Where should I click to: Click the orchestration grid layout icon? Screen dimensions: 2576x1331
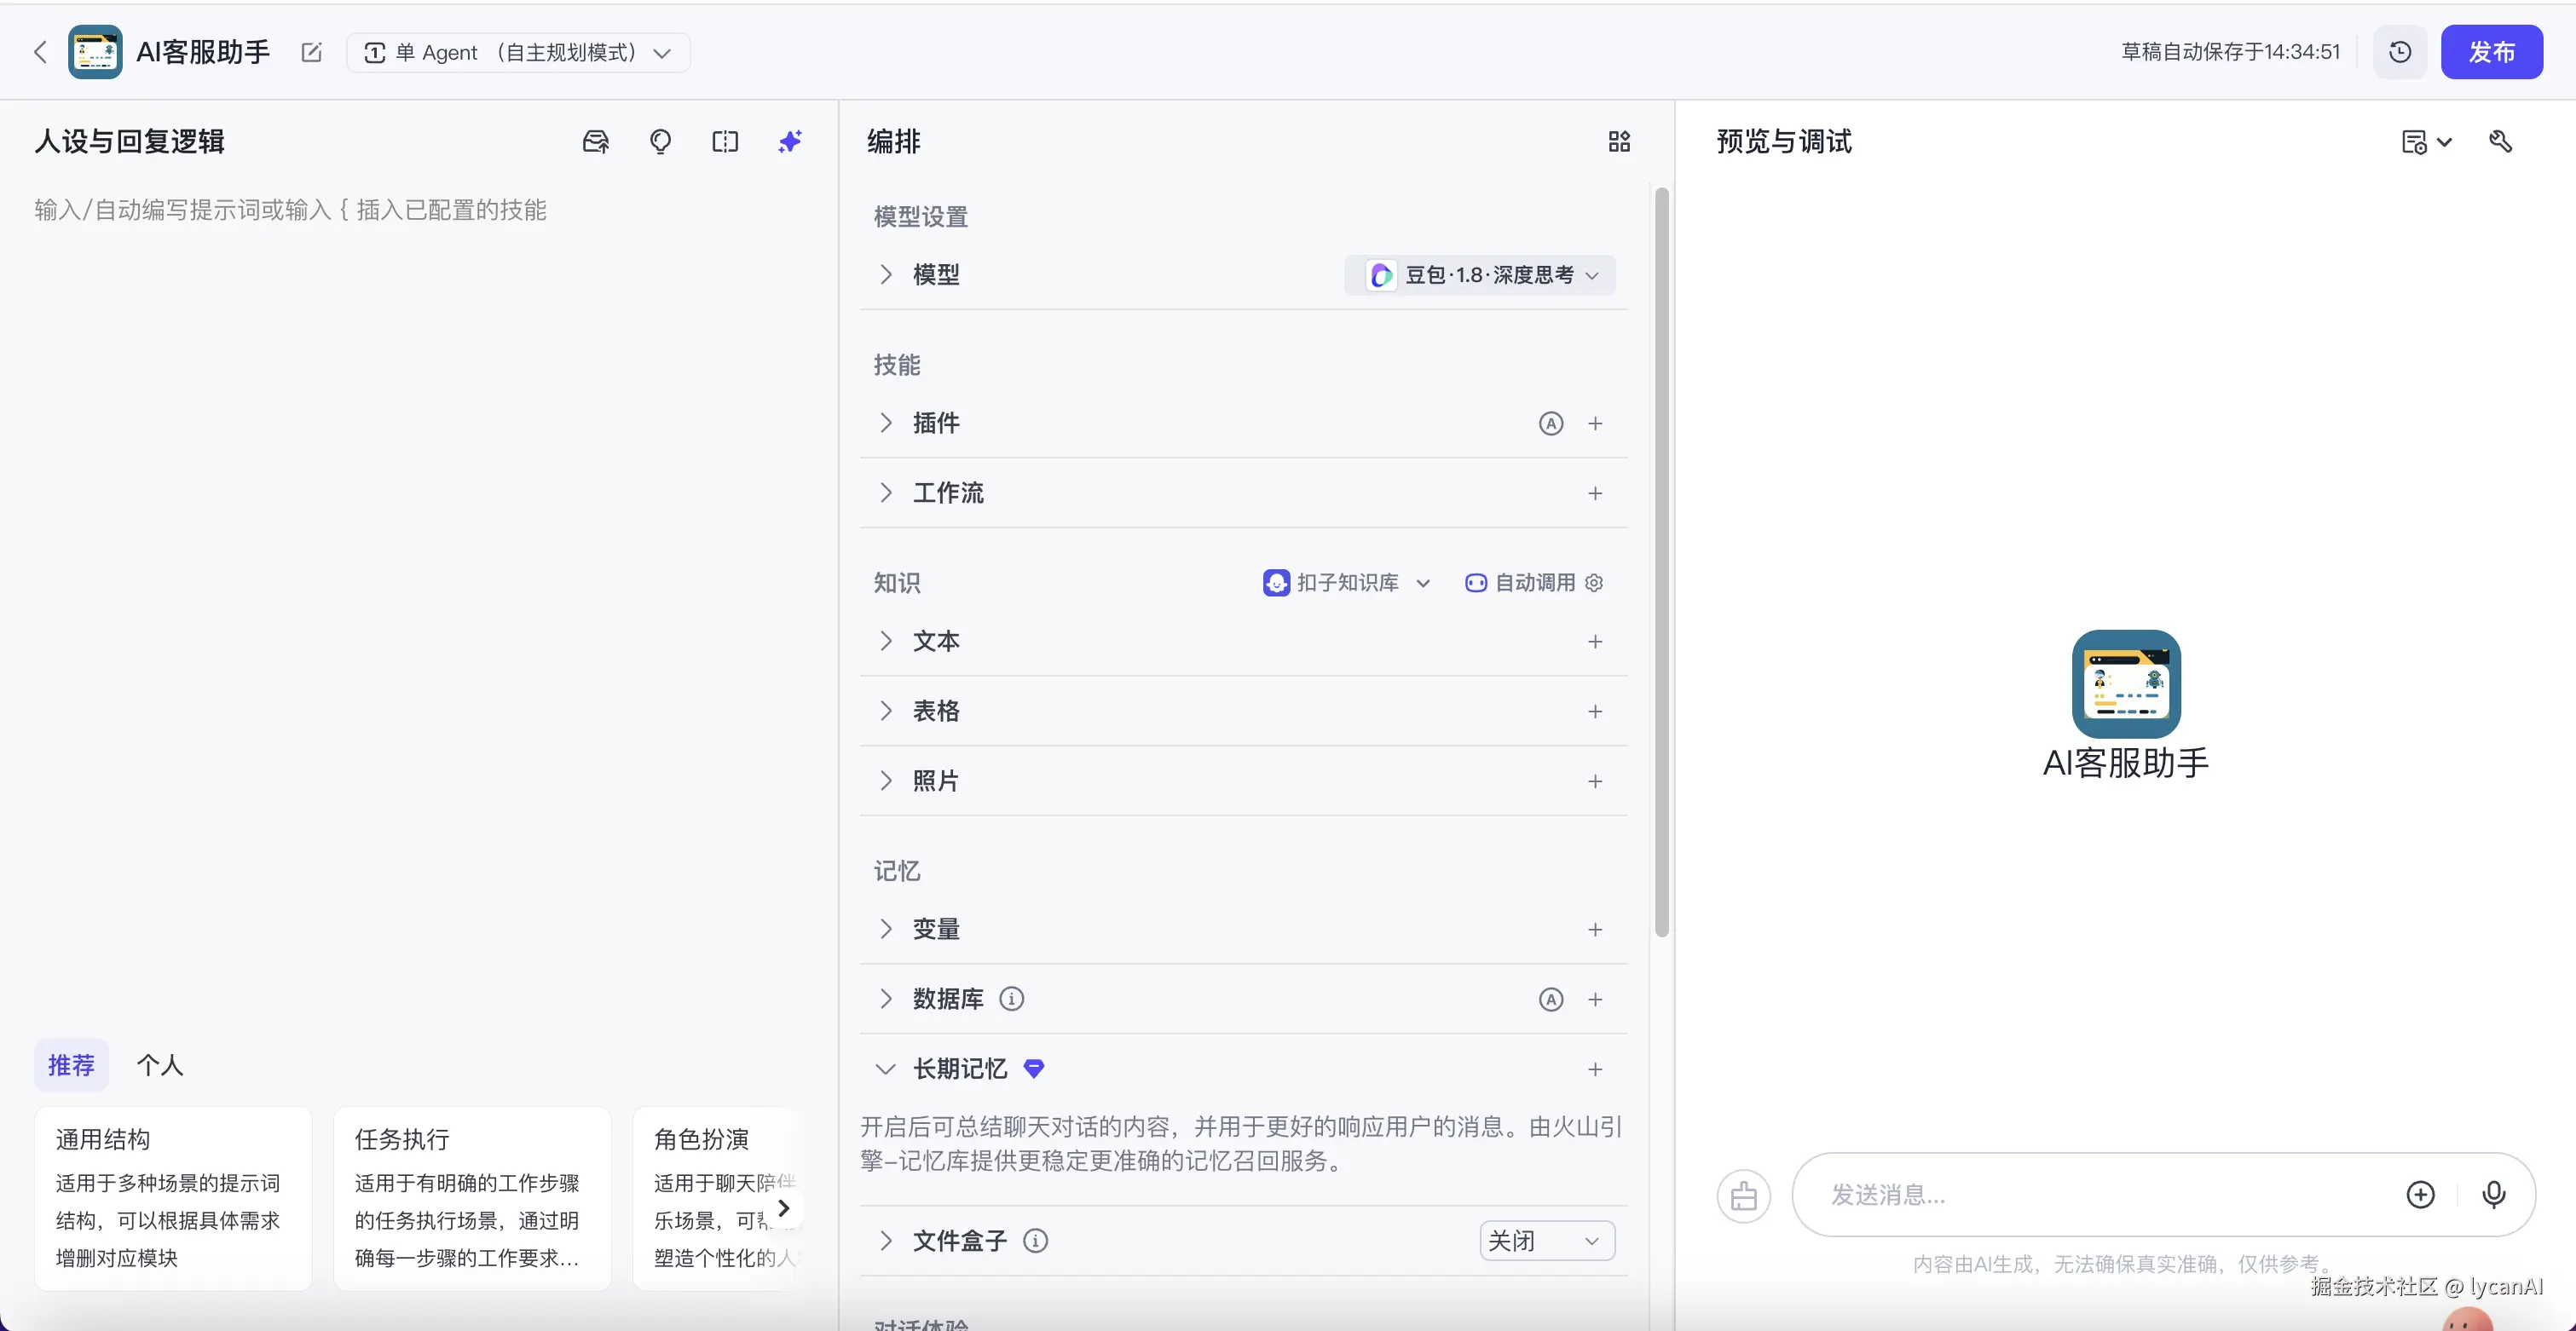[x=1619, y=142]
